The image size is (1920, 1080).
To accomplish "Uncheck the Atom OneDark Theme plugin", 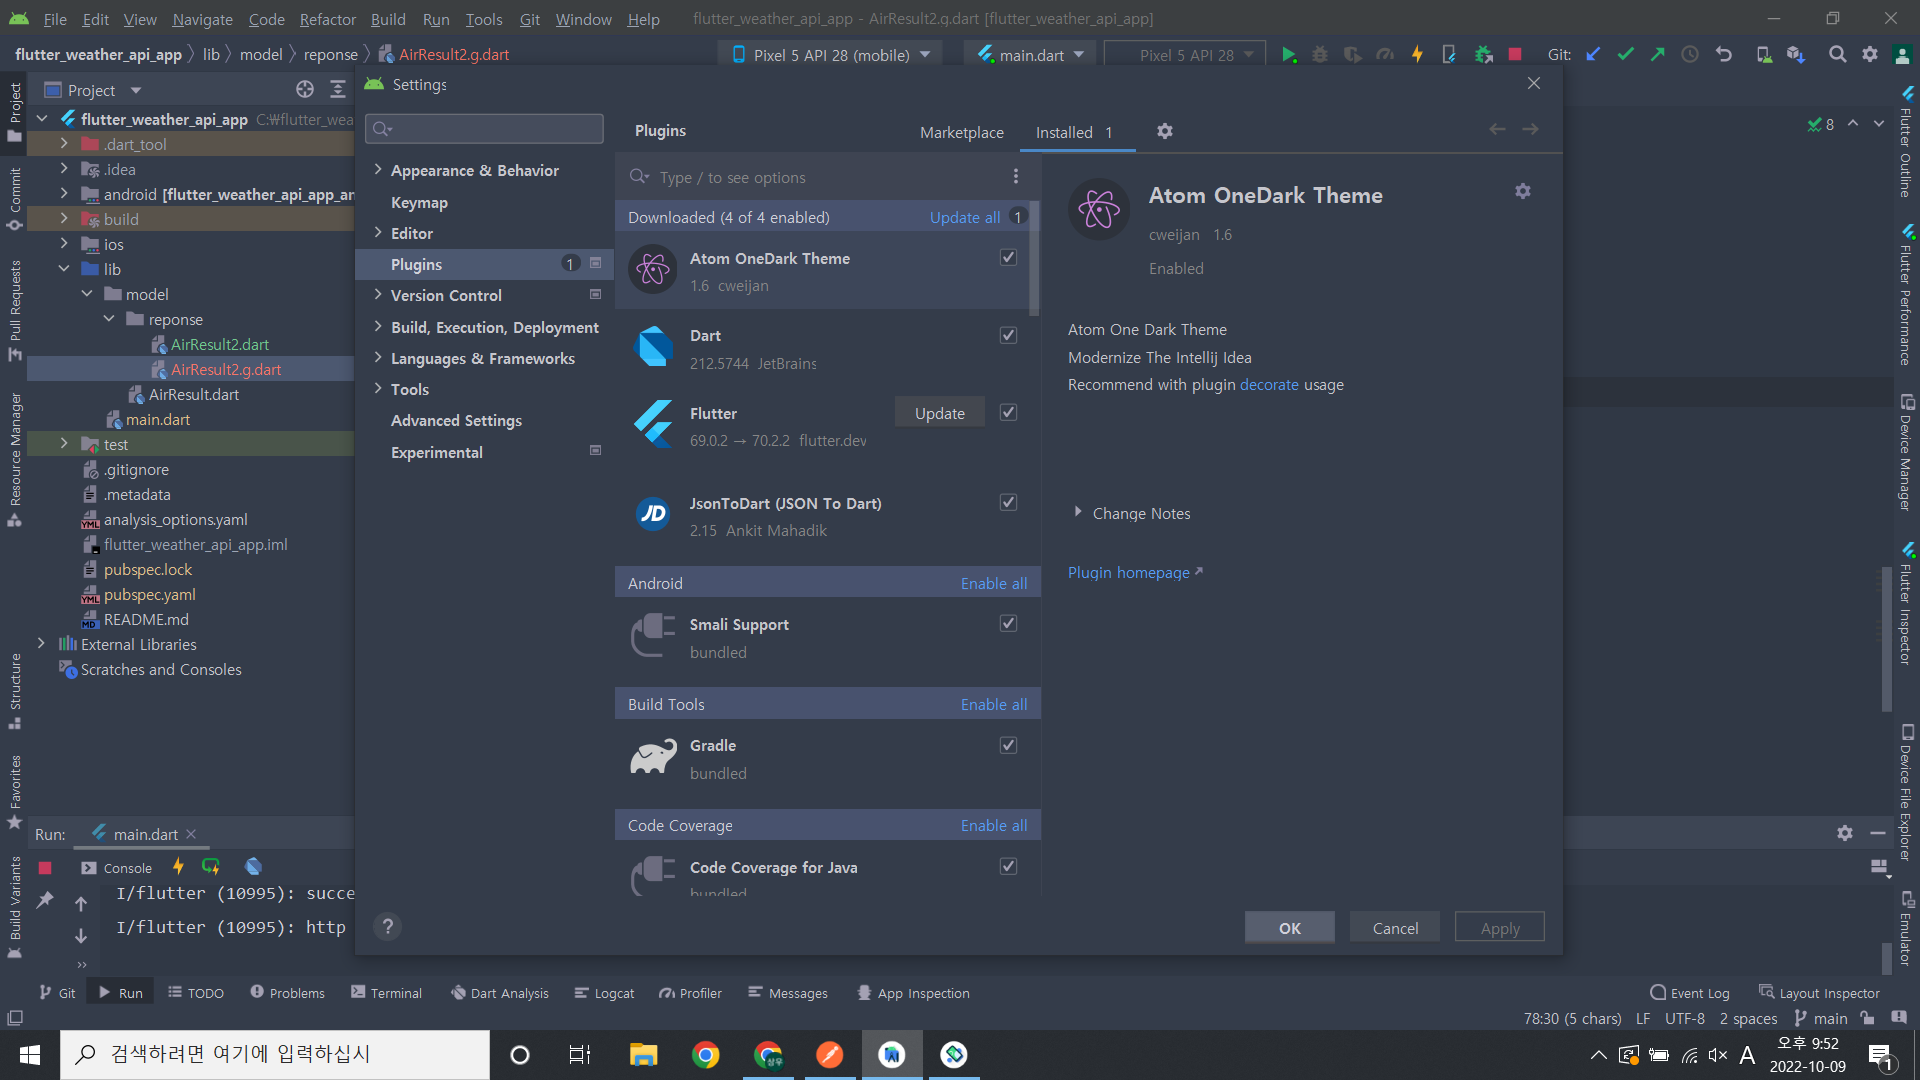I will coord(1008,257).
